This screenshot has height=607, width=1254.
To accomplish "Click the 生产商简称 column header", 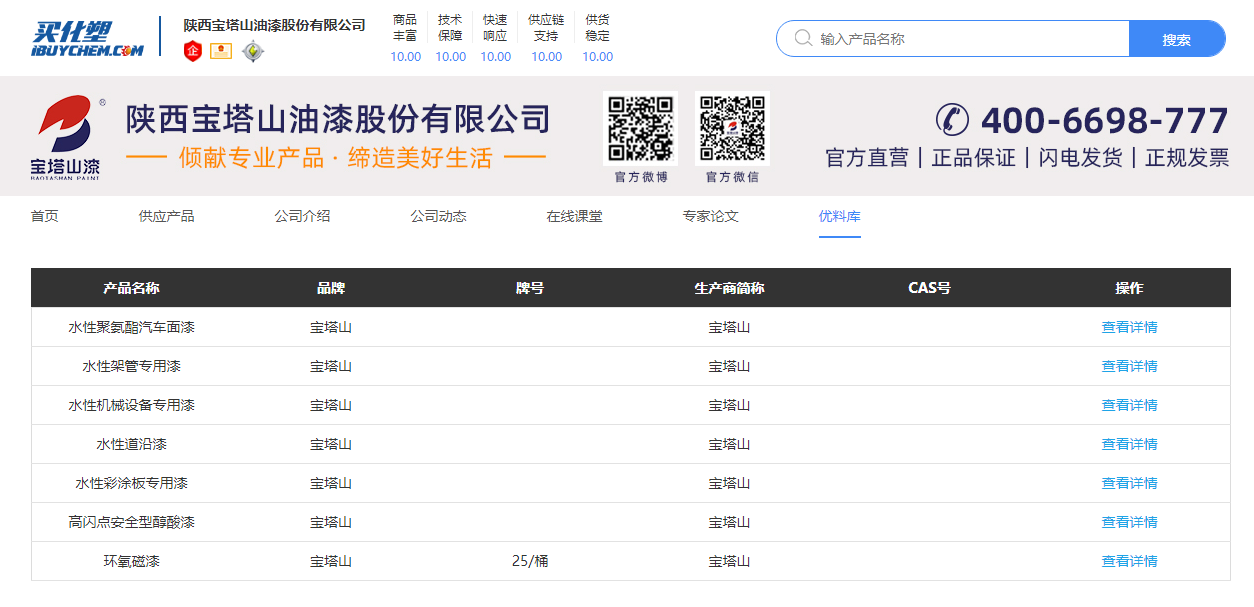I will pos(730,288).
